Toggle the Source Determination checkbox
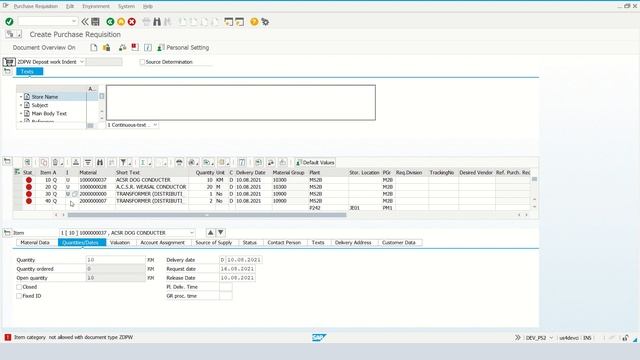640x360 pixels. [142, 62]
